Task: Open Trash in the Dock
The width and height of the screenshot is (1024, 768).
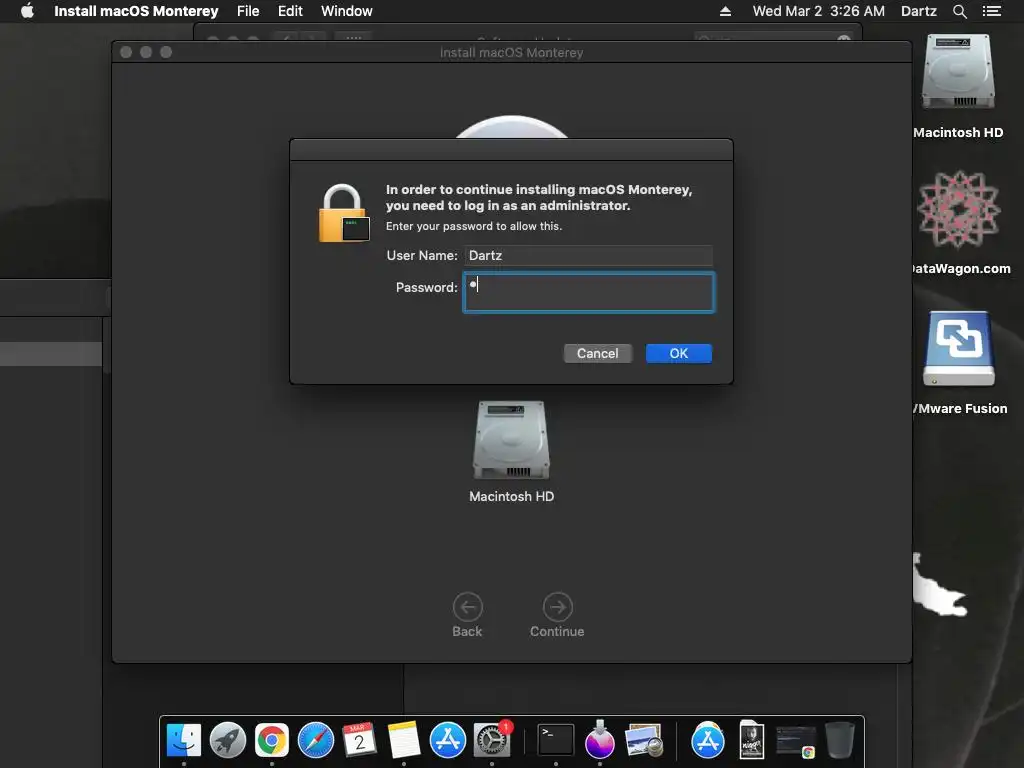Action: [x=839, y=741]
